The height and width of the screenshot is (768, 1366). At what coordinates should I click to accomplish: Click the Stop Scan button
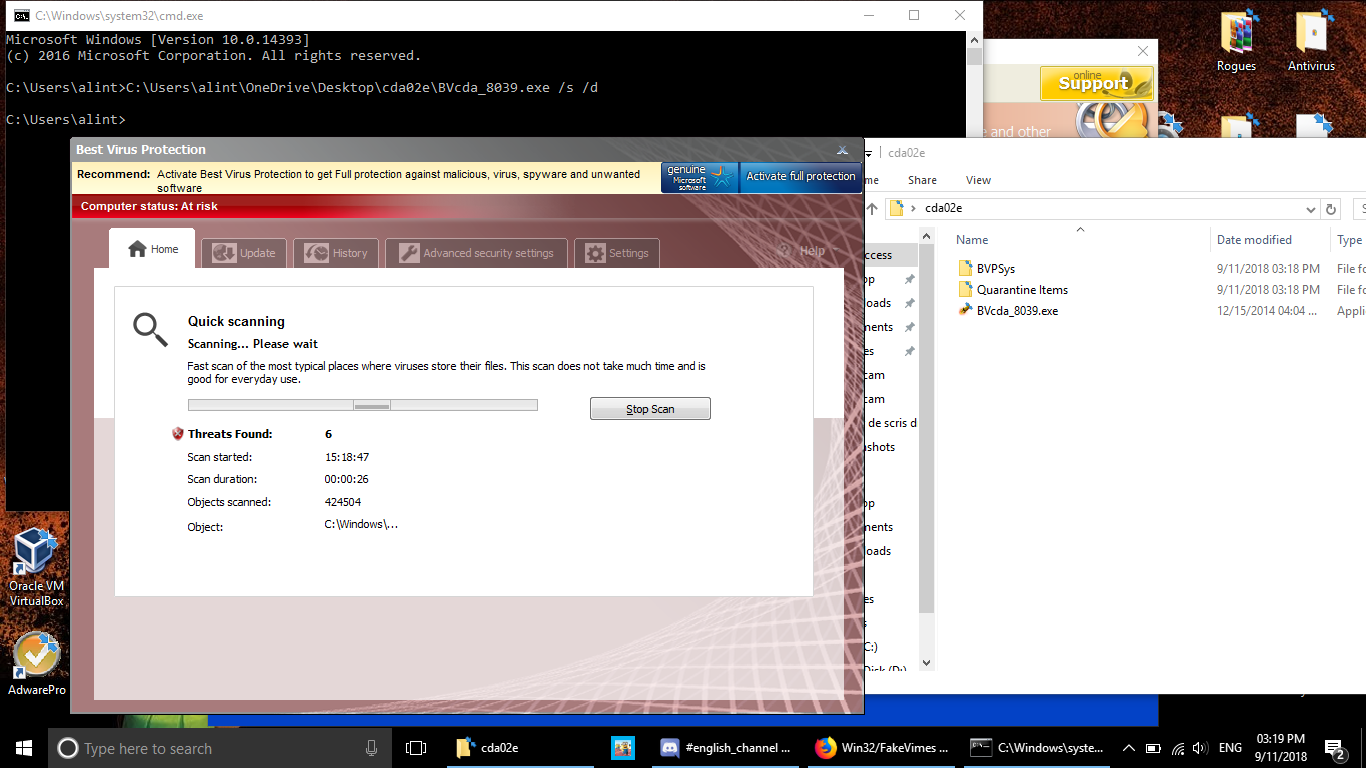tap(650, 409)
